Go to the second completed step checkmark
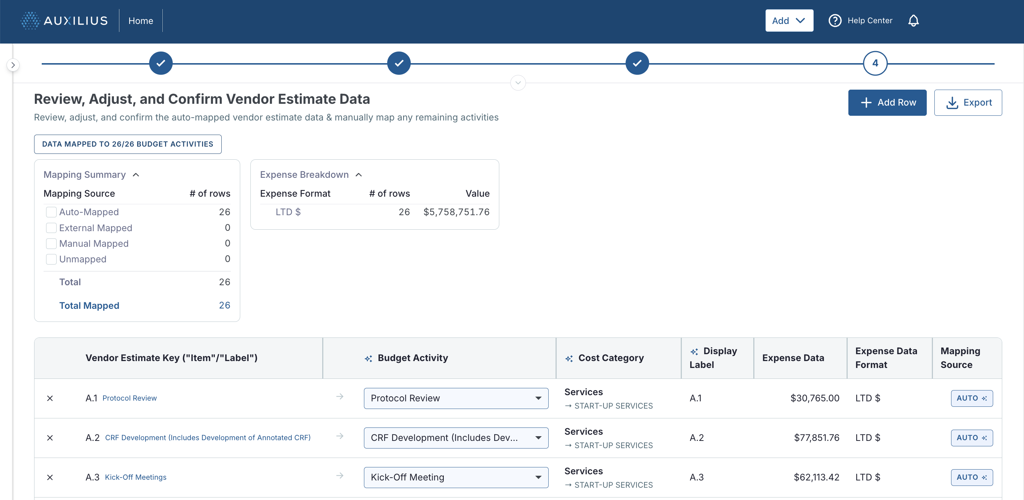The image size is (1024, 500). click(x=399, y=63)
